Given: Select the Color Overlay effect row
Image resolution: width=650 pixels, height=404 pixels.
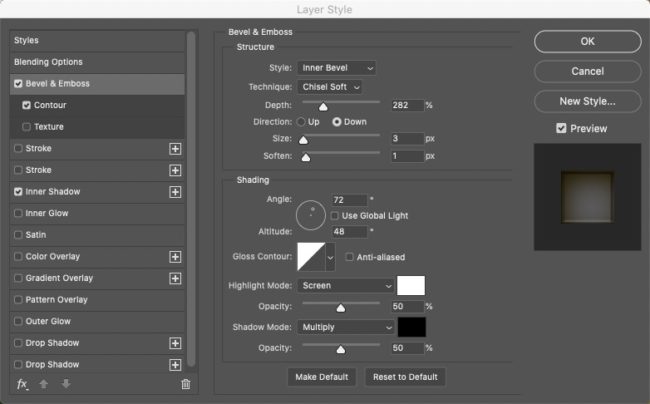Looking at the screenshot, I should point(97,256).
